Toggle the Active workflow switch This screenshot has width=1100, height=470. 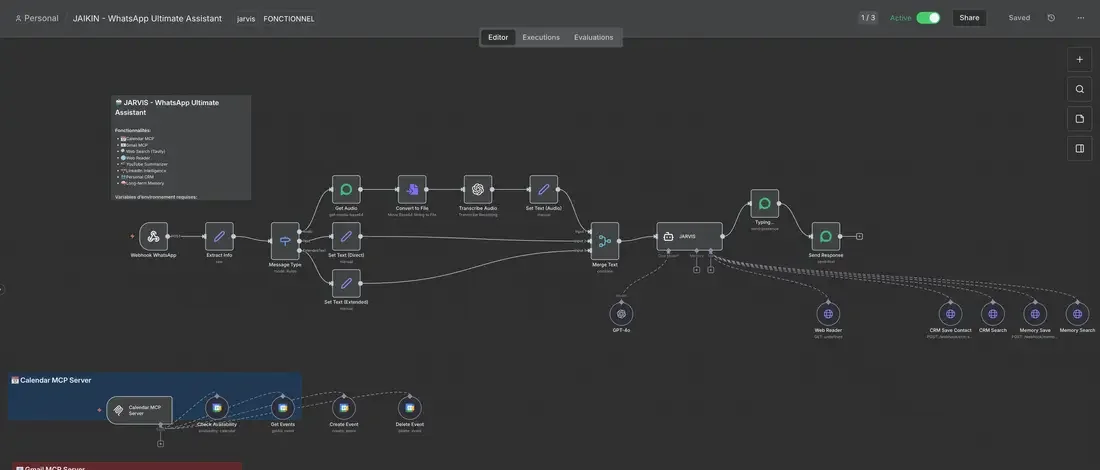928,18
